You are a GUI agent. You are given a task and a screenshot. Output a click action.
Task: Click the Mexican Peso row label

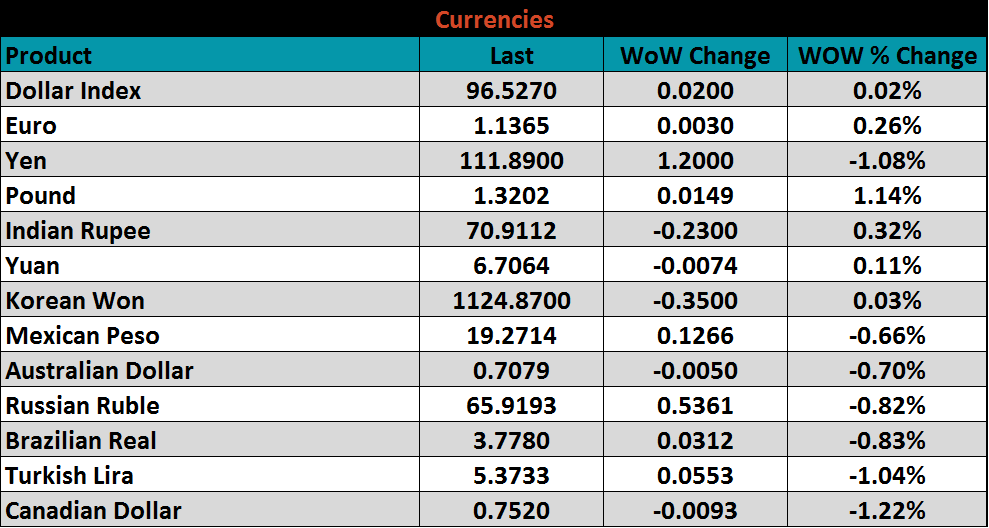pyautogui.click(x=83, y=336)
